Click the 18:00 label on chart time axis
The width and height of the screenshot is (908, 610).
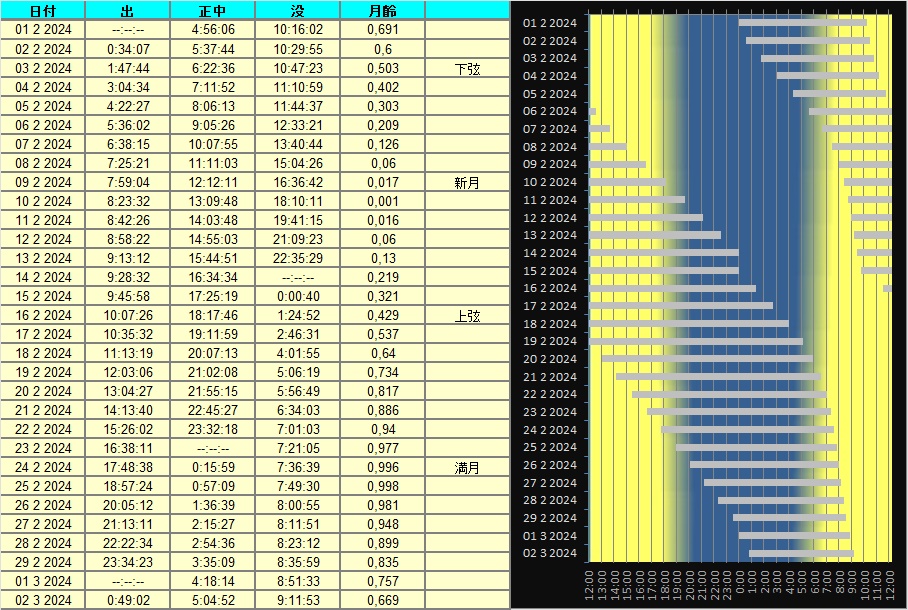point(664,584)
